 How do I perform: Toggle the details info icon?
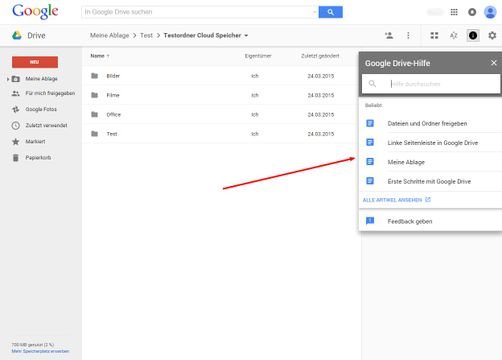pyautogui.click(x=473, y=35)
